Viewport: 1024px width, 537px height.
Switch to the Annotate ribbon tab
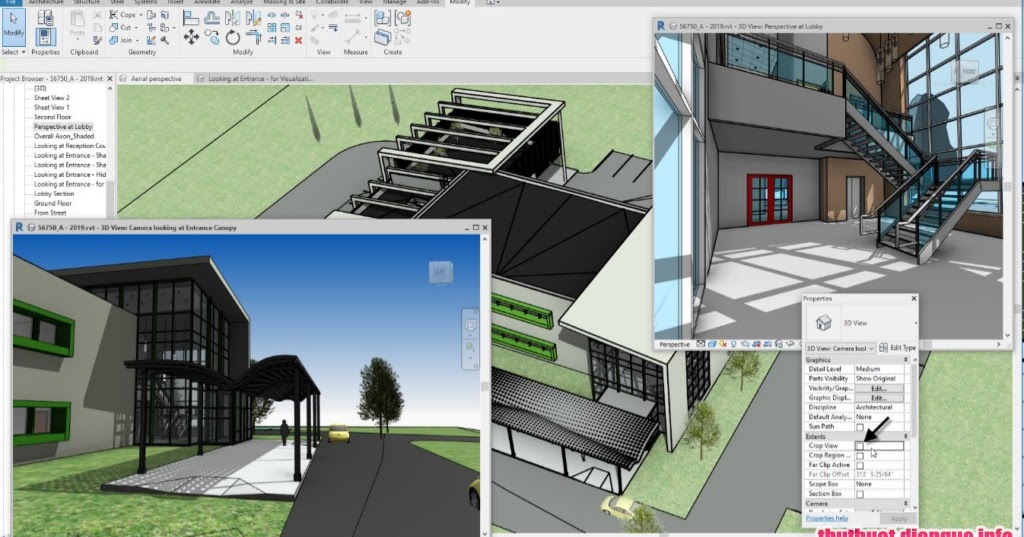(207, 3)
